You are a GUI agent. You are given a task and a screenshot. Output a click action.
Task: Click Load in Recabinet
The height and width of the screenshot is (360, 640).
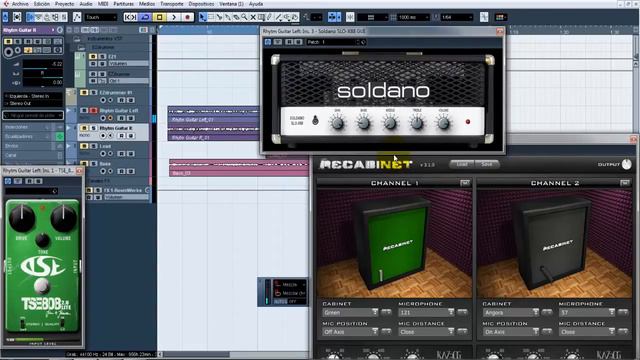click(462, 164)
